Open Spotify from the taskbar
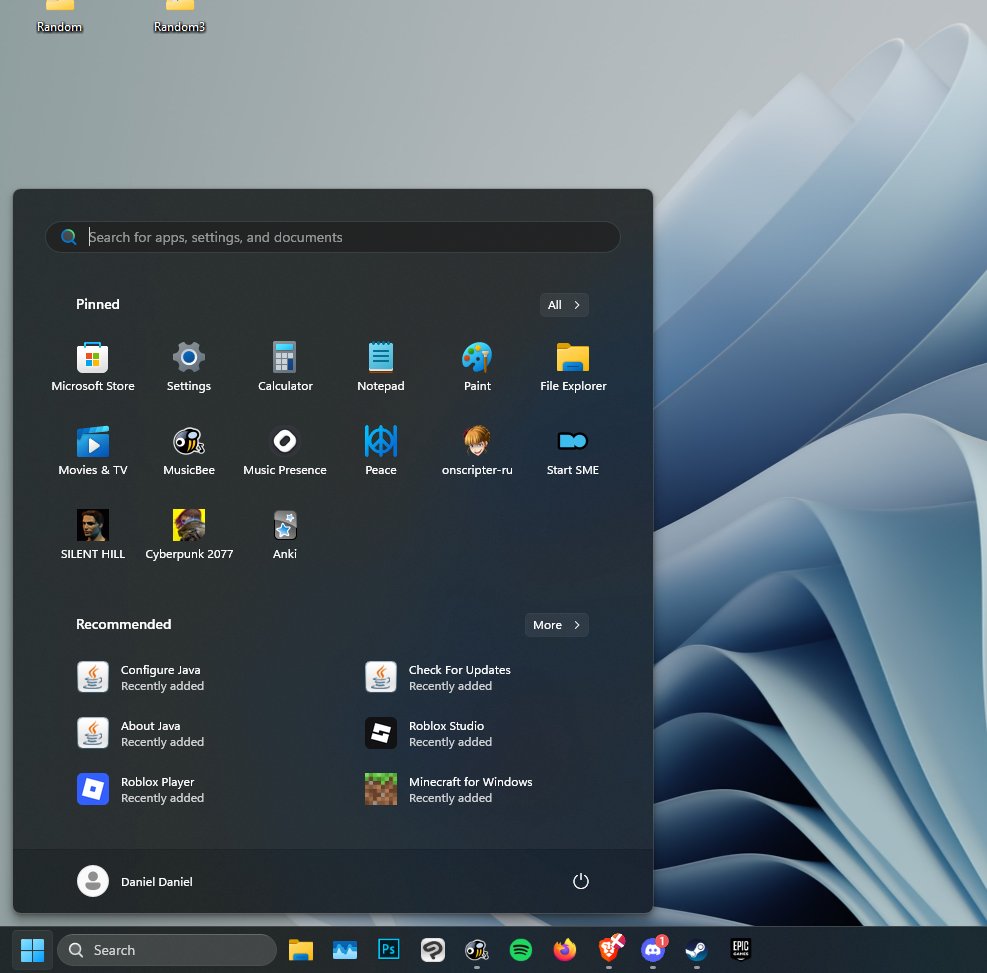The height and width of the screenshot is (973, 987). (x=521, y=949)
